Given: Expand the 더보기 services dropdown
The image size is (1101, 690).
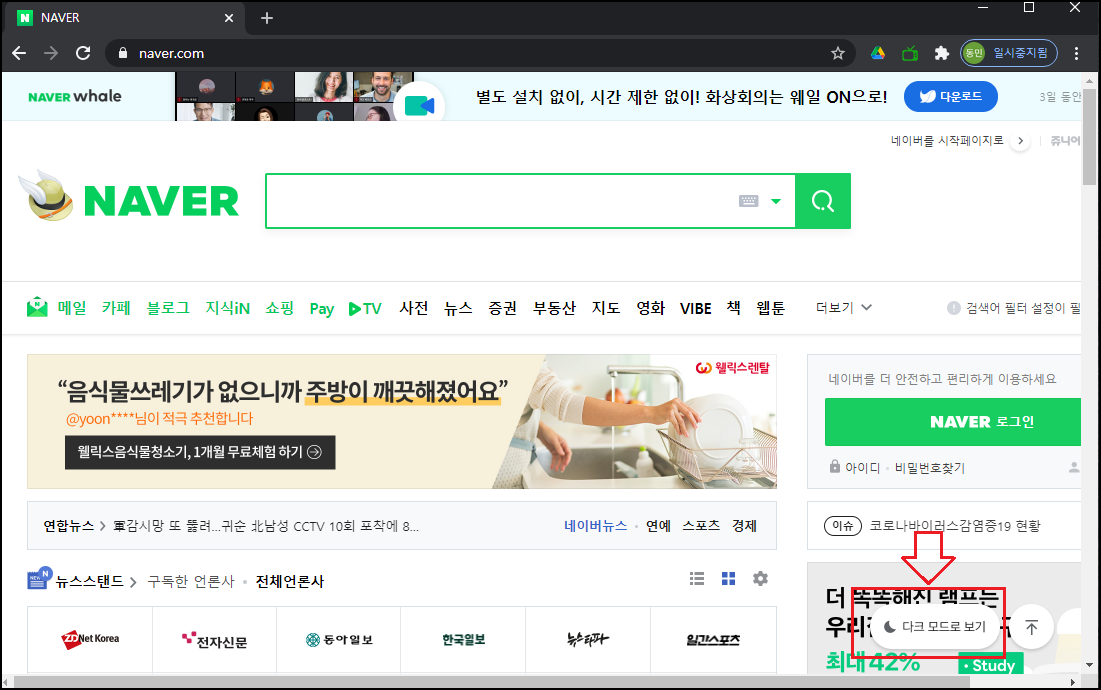Looking at the screenshot, I should pos(843,307).
